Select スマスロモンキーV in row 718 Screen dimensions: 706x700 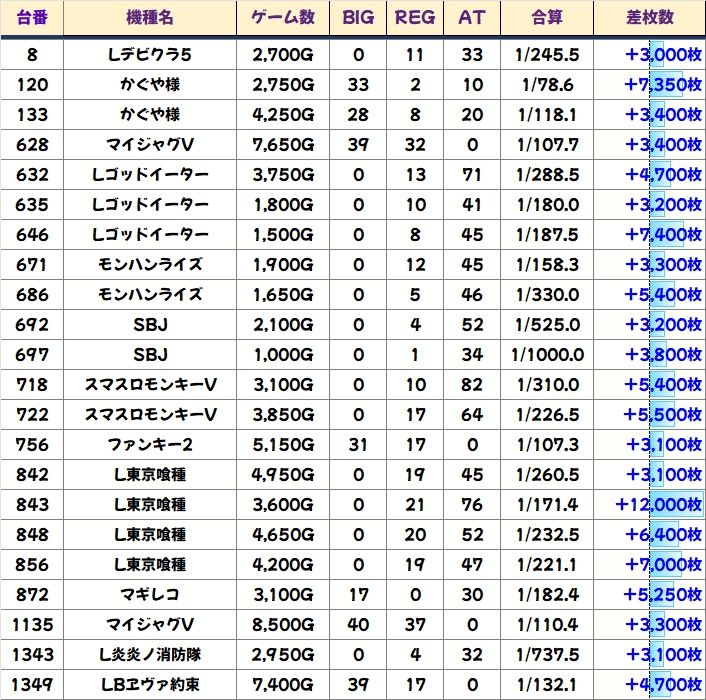[x=150, y=385]
